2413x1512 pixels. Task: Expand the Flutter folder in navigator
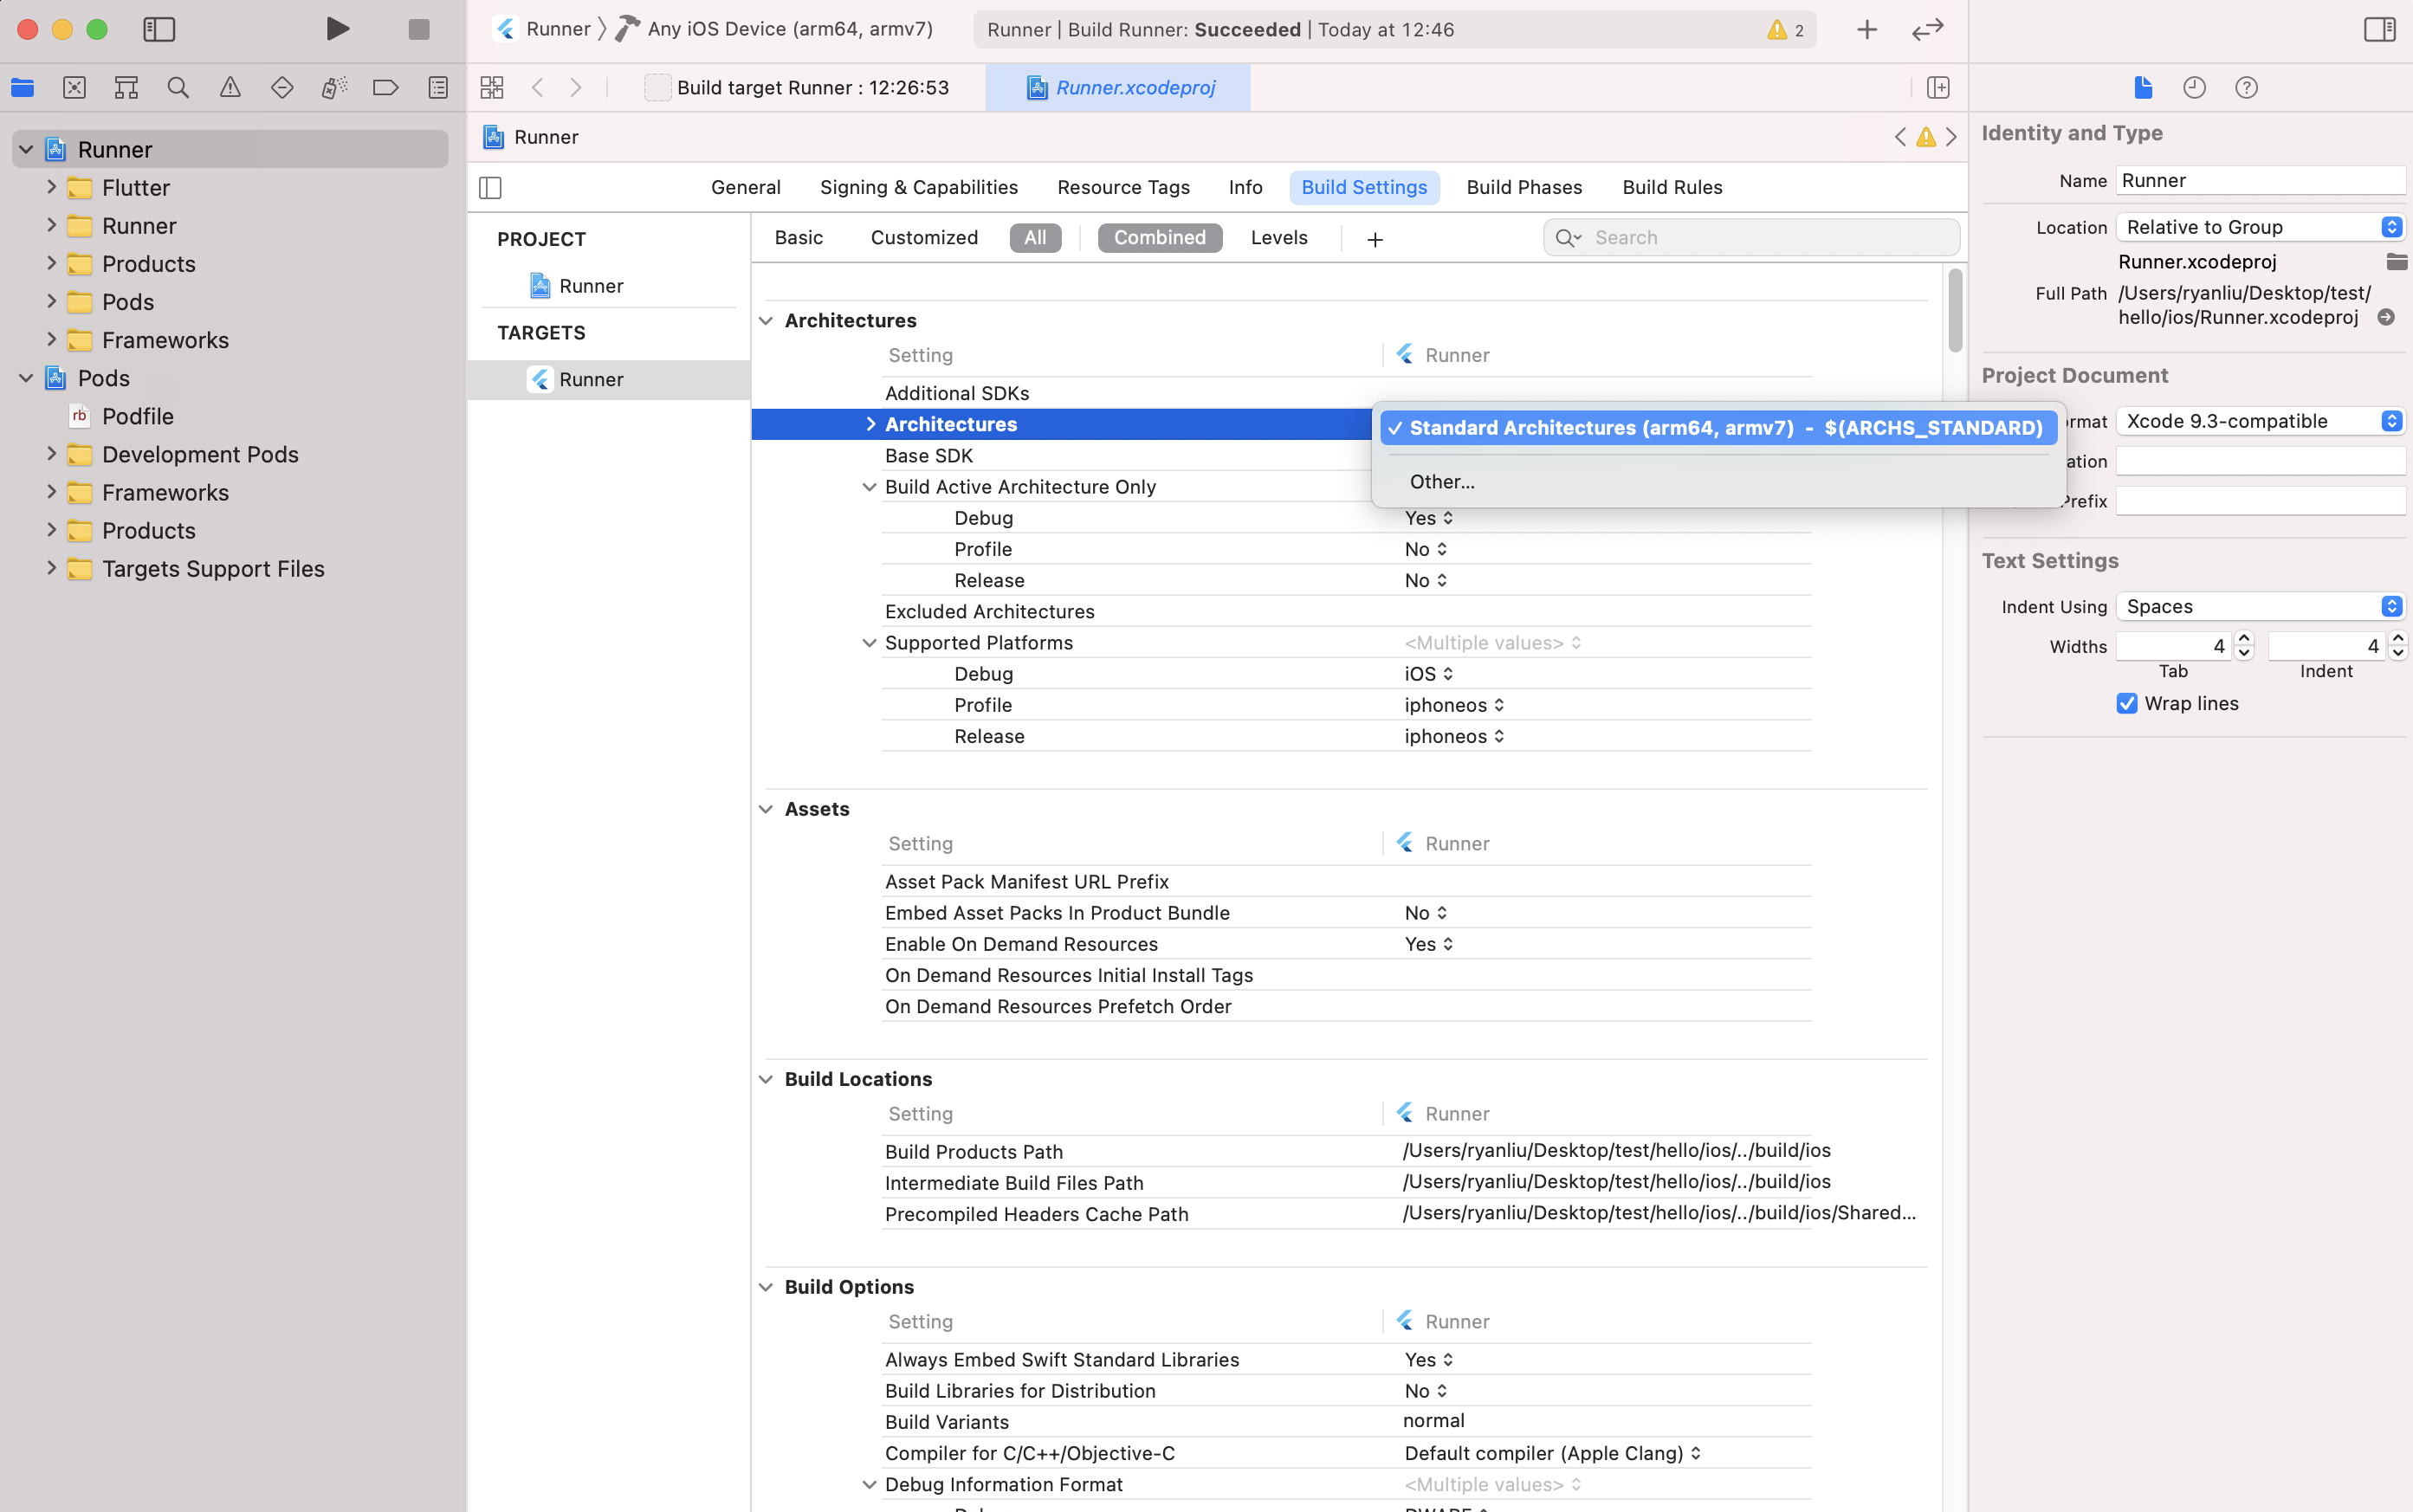[52, 187]
